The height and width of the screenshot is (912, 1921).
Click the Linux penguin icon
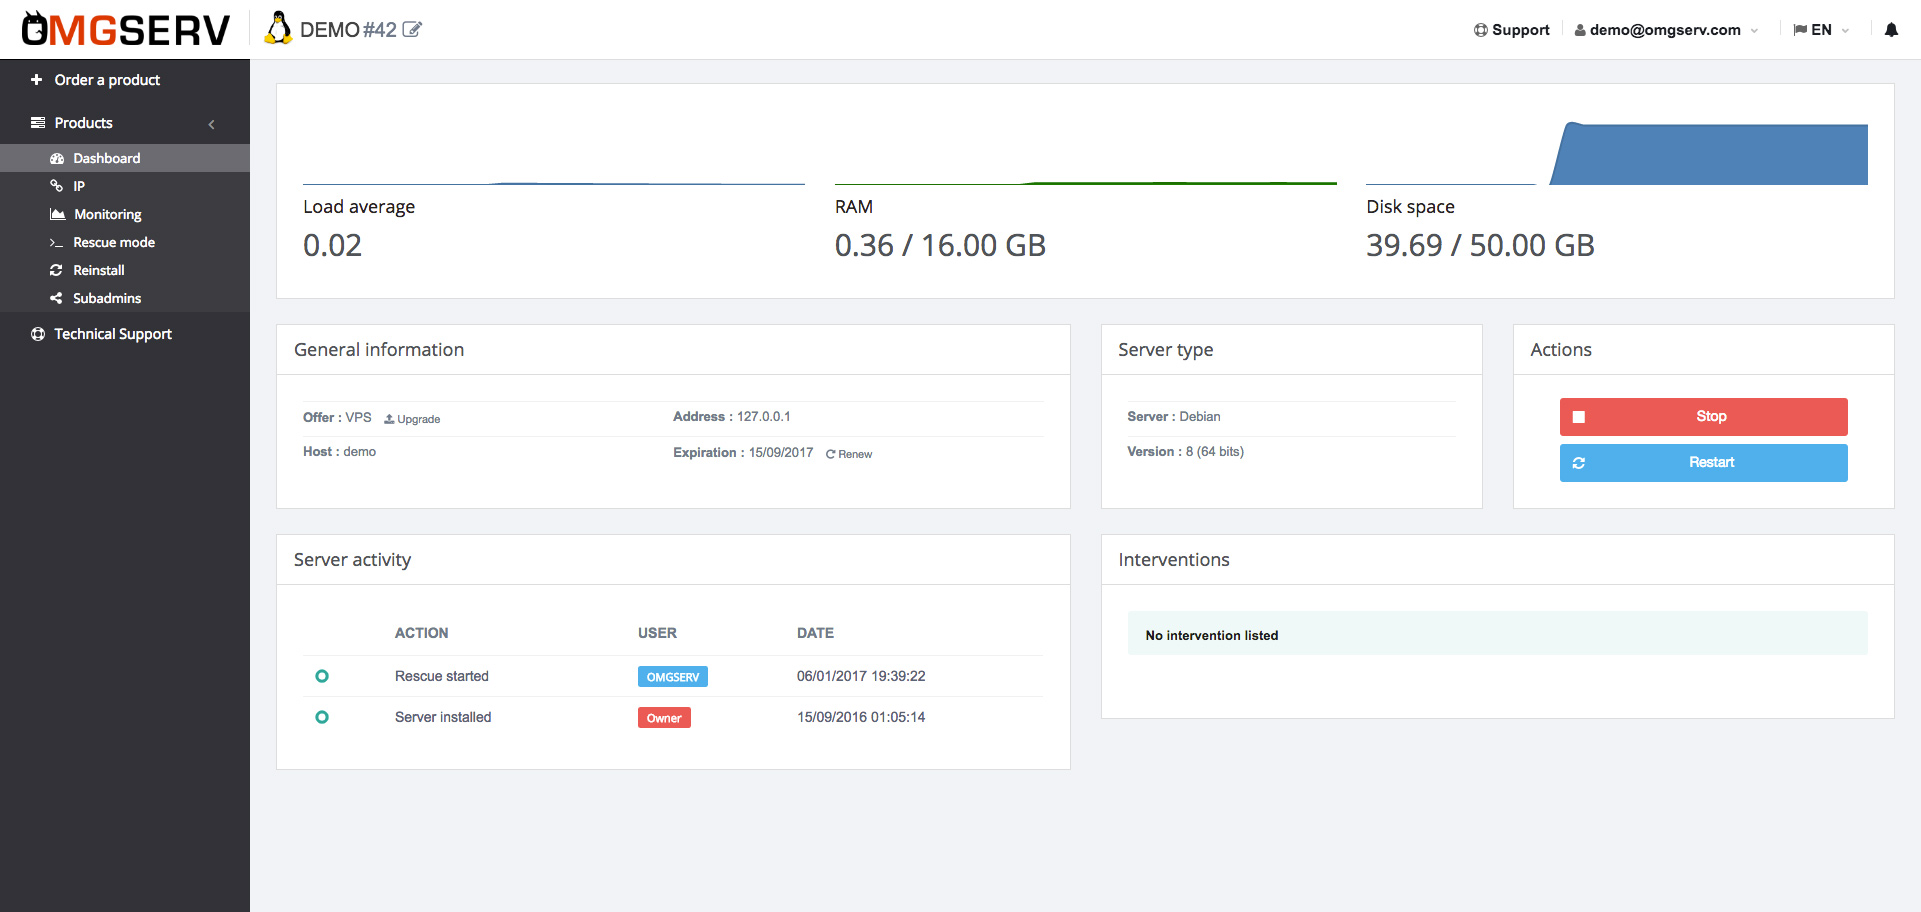(x=278, y=28)
